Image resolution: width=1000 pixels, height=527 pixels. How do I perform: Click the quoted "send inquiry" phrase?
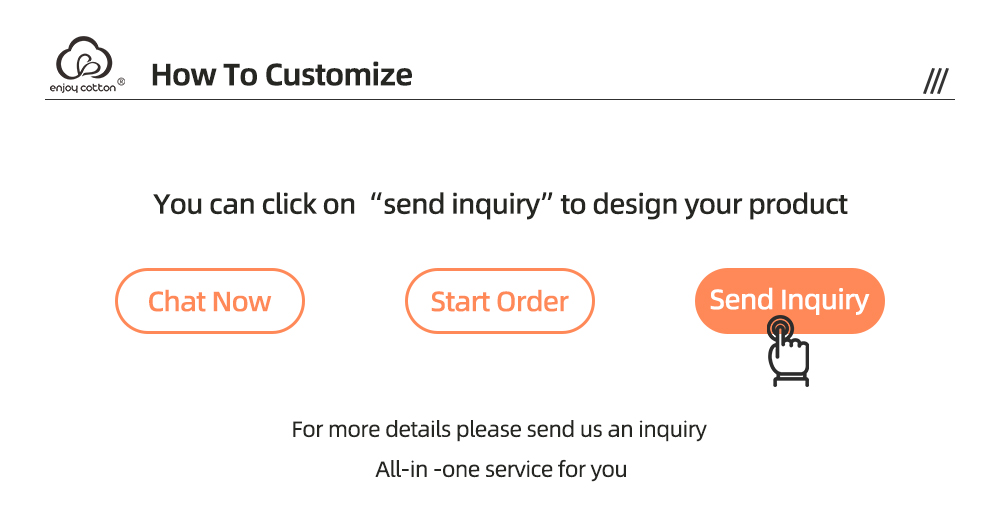(462, 205)
